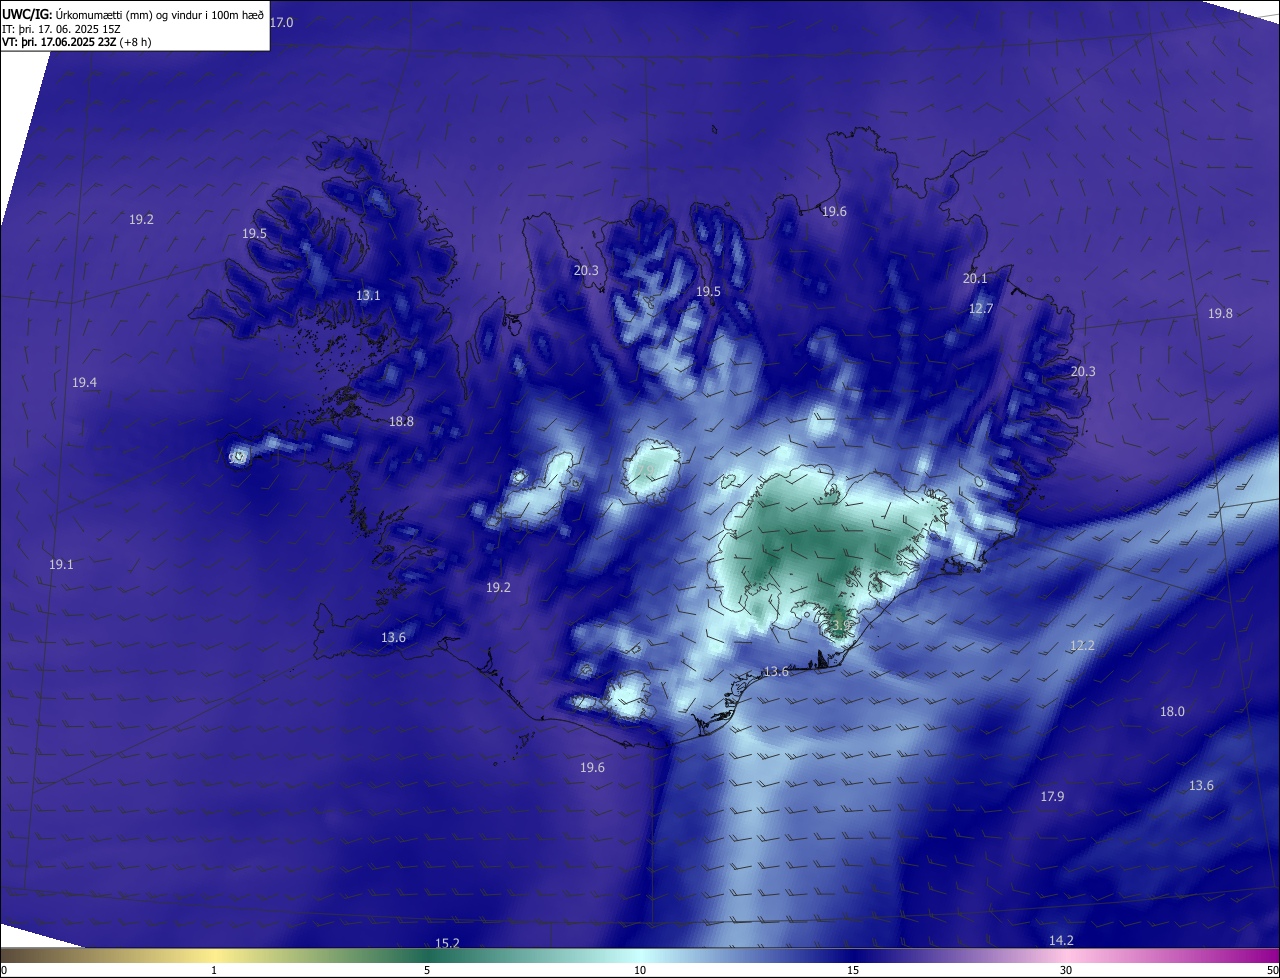Screen dimensions: 1280x978
Task: Click the UWC/IG Úrkomumætti title line
Action: click(133, 15)
